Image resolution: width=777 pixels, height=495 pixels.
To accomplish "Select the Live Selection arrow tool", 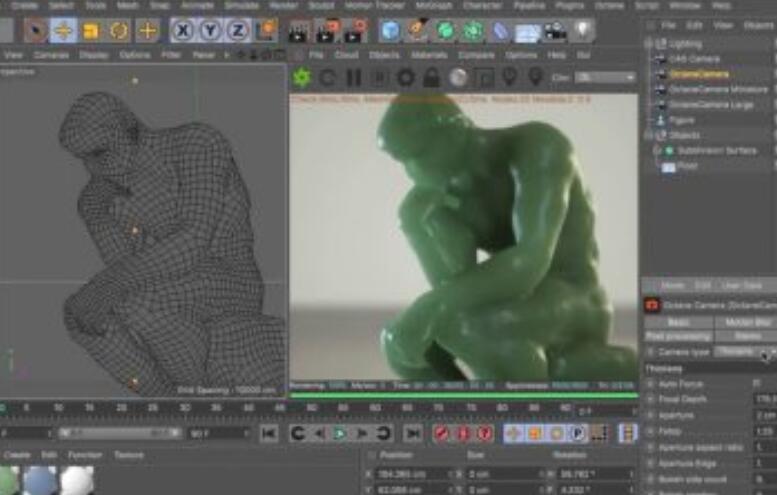I will (x=36, y=31).
